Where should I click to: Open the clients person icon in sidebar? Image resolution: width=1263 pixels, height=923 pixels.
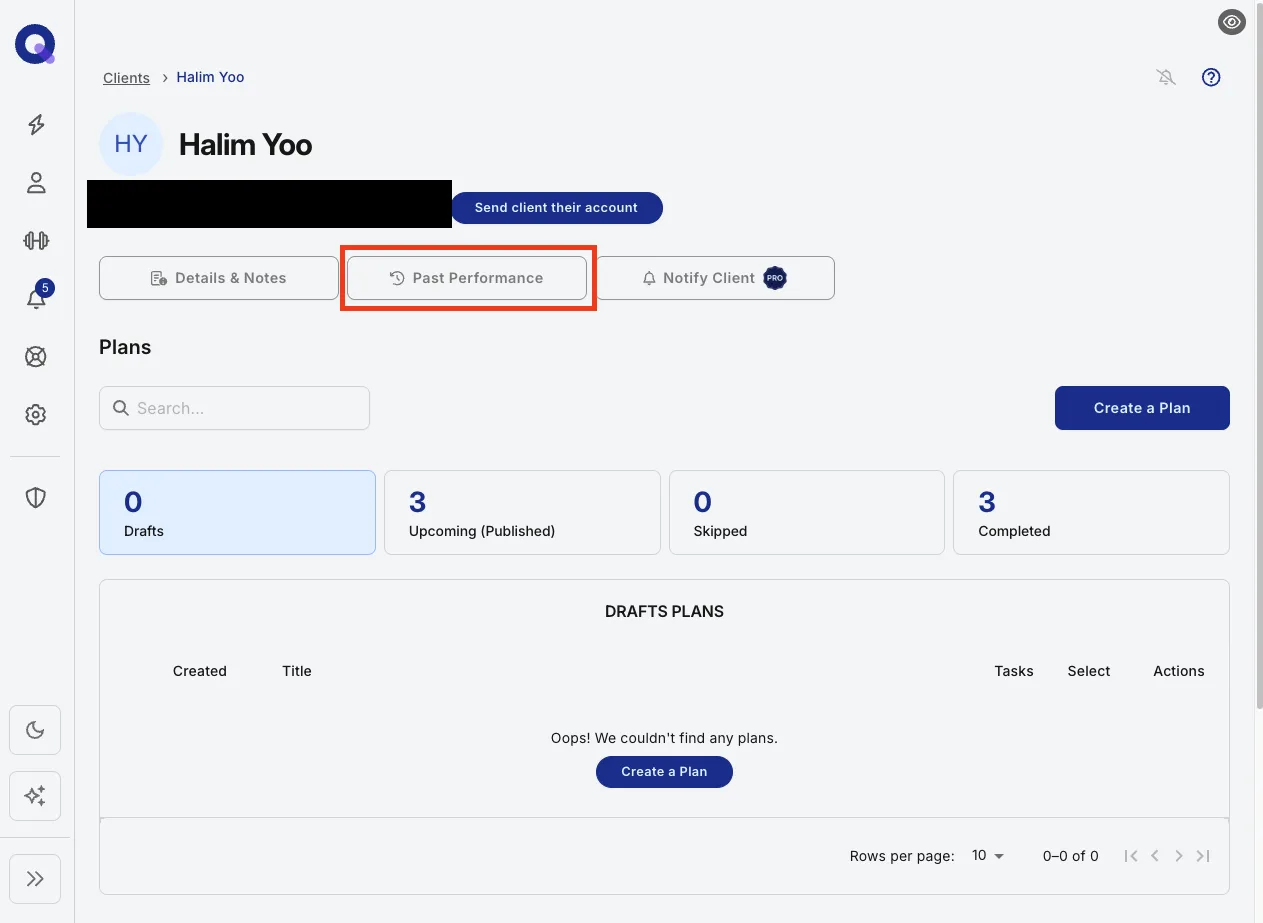(x=36, y=182)
